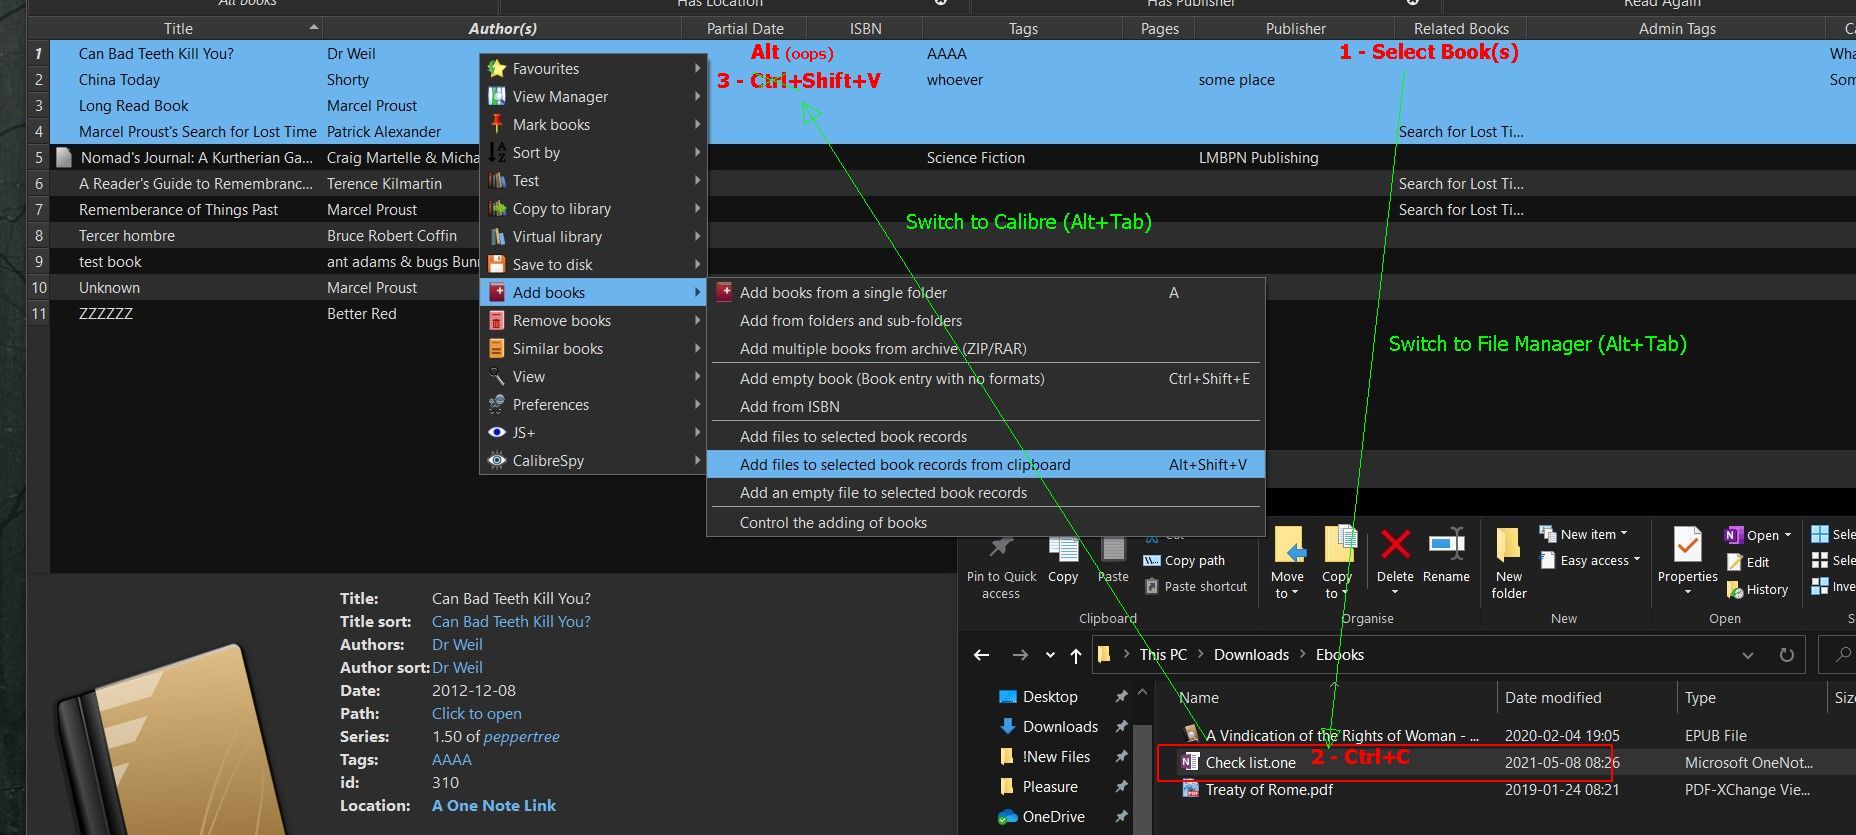The image size is (1856, 835).
Task: Choose Add books from a single folder
Action: tap(985, 292)
